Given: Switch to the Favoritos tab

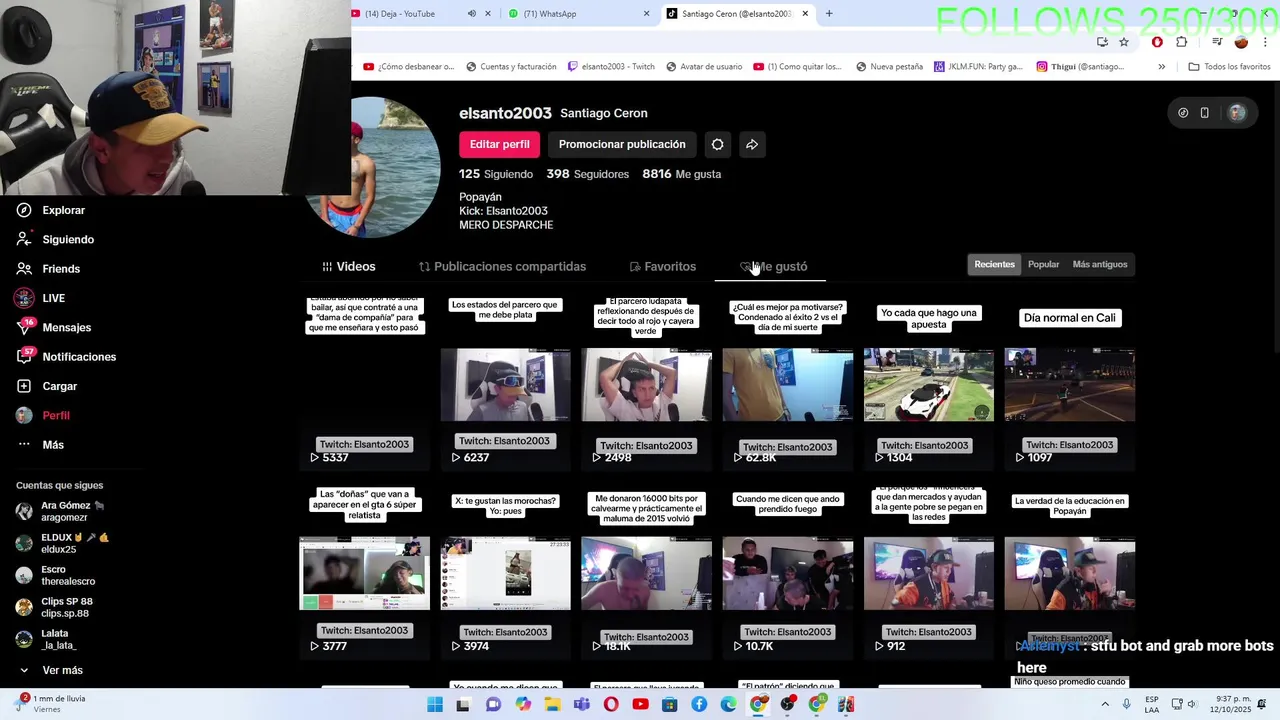Looking at the screenshot, I should 662,267.
